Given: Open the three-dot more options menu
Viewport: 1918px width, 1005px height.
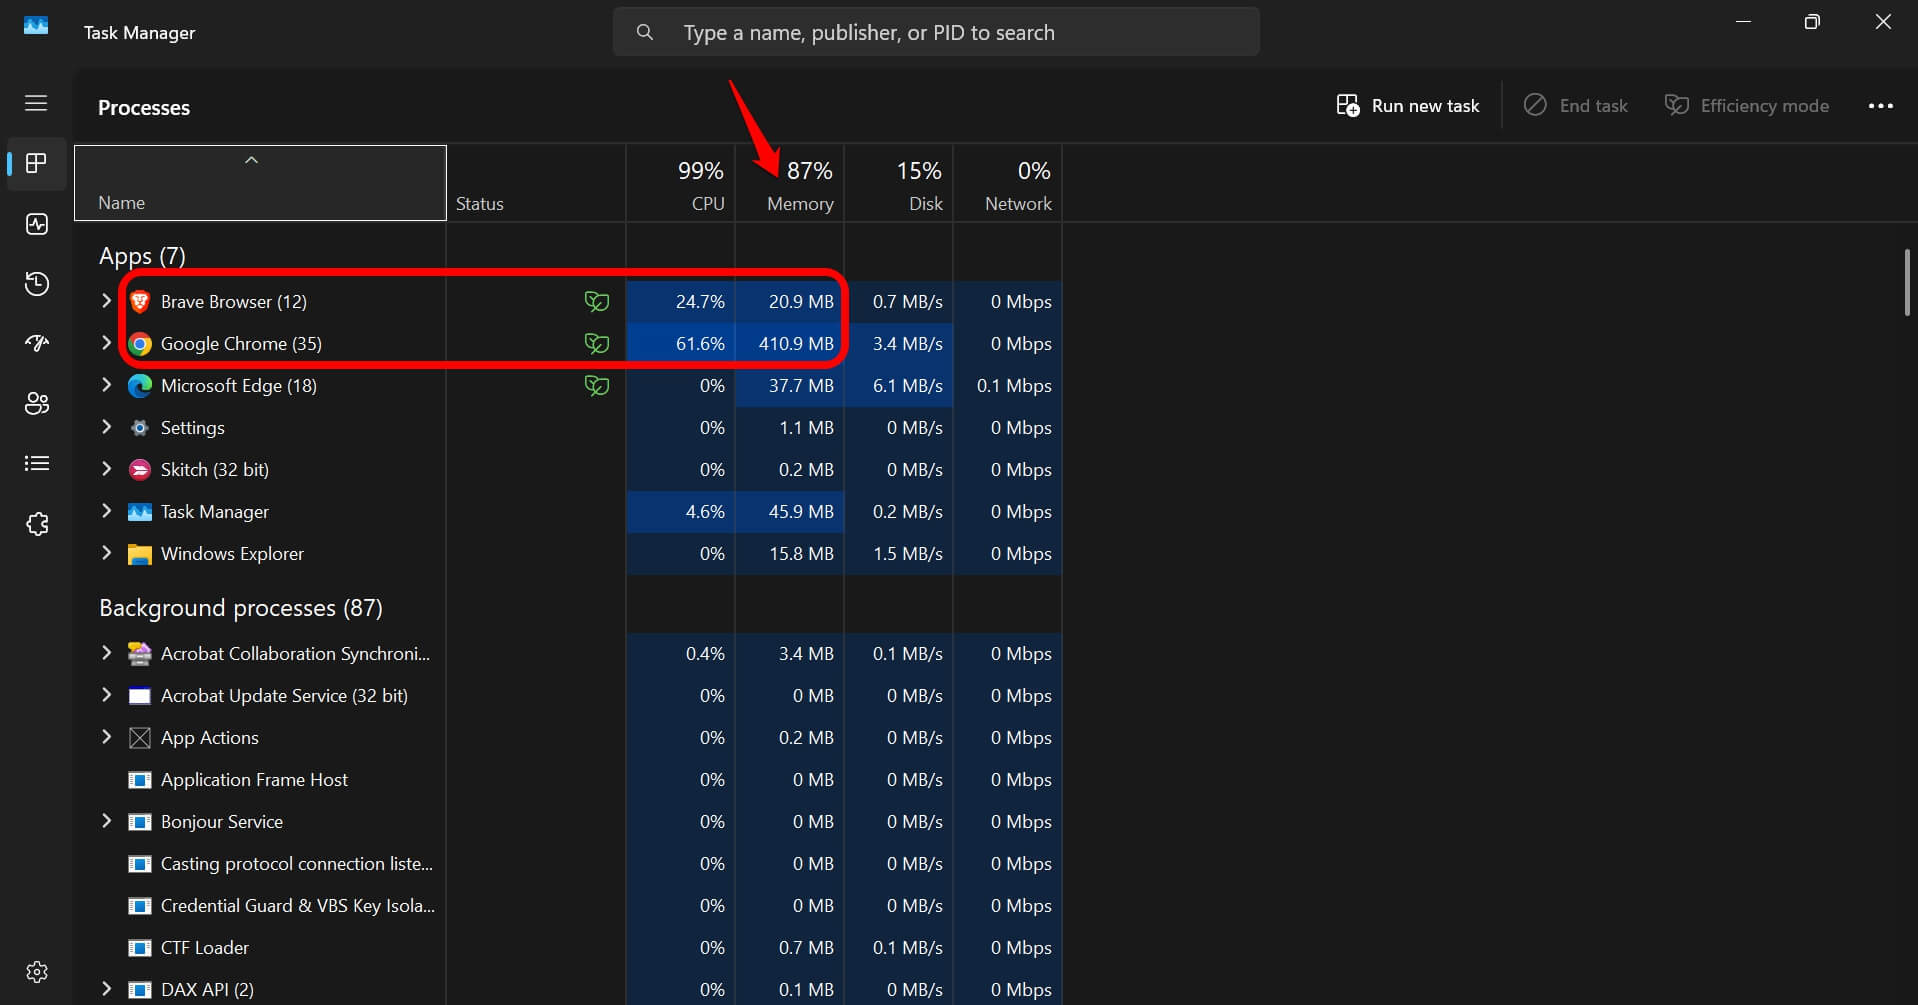Looking at the screenshot, I should click(x=1880, y=106).
